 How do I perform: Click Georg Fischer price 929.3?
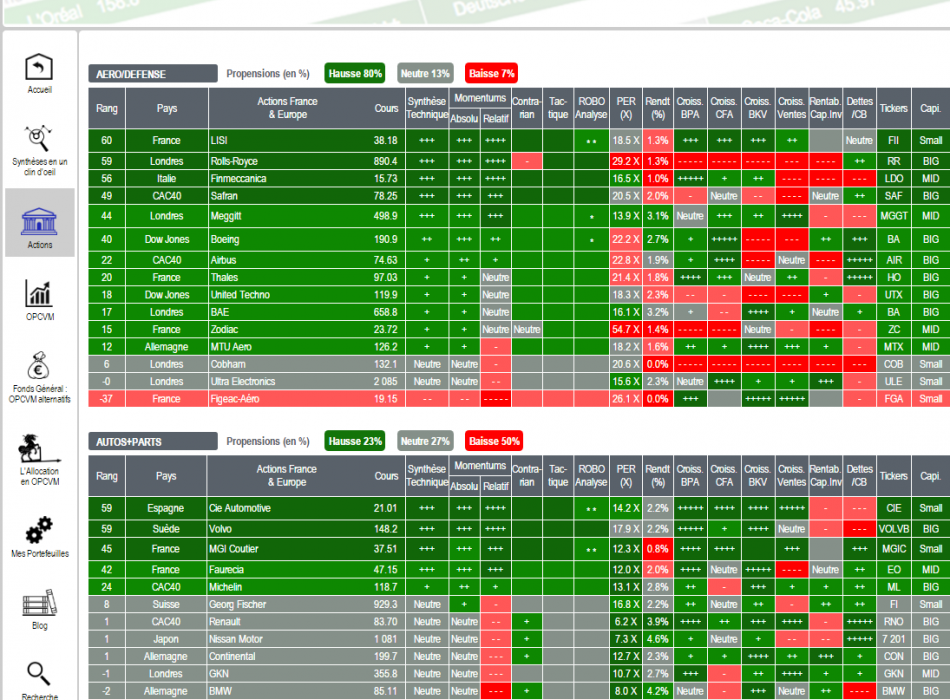point(385,605)
